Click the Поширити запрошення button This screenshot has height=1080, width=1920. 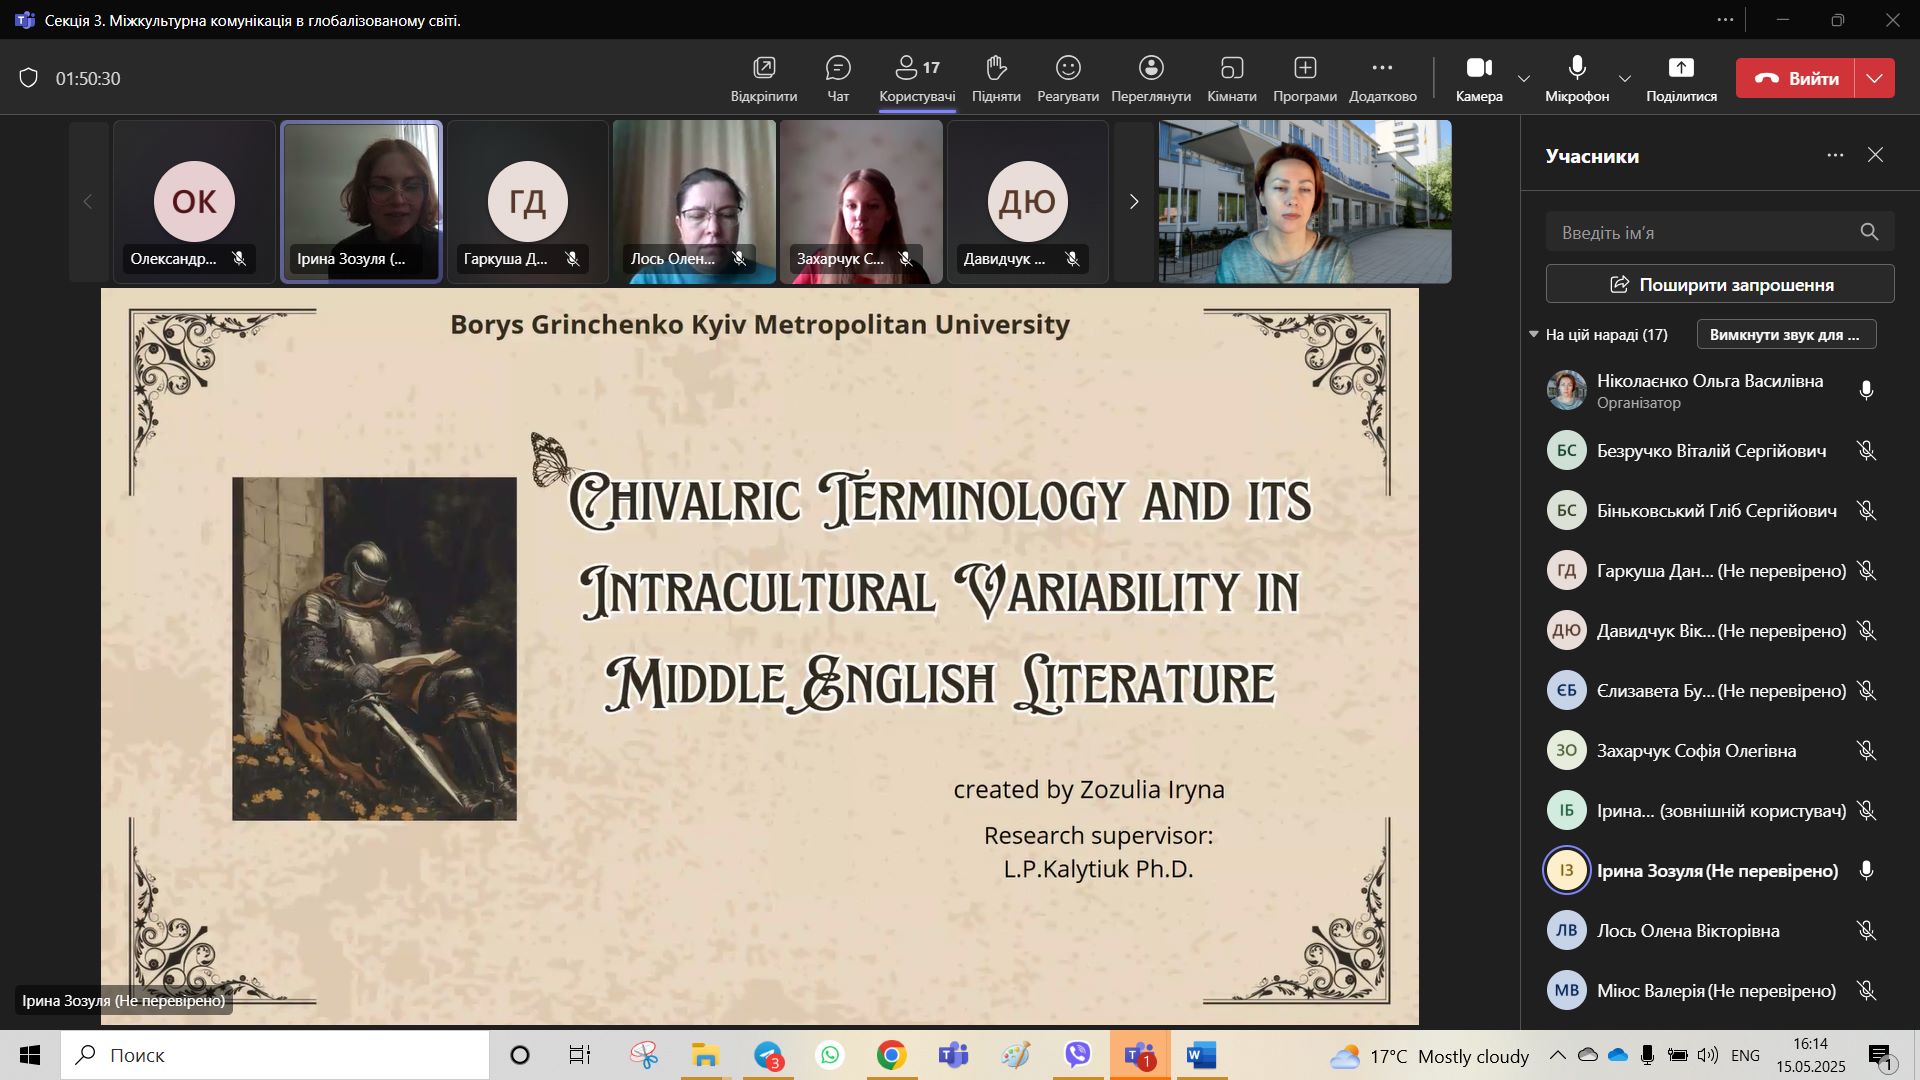(x=1719, y=284)
